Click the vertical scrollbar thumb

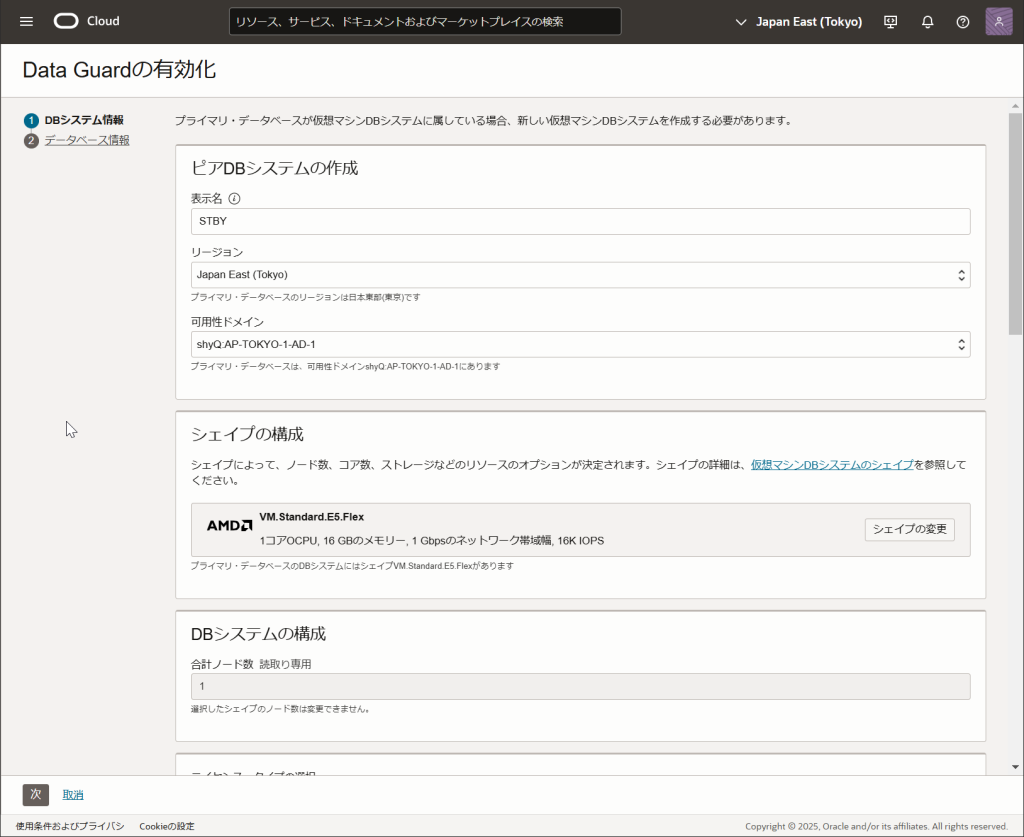point(1015,224)
